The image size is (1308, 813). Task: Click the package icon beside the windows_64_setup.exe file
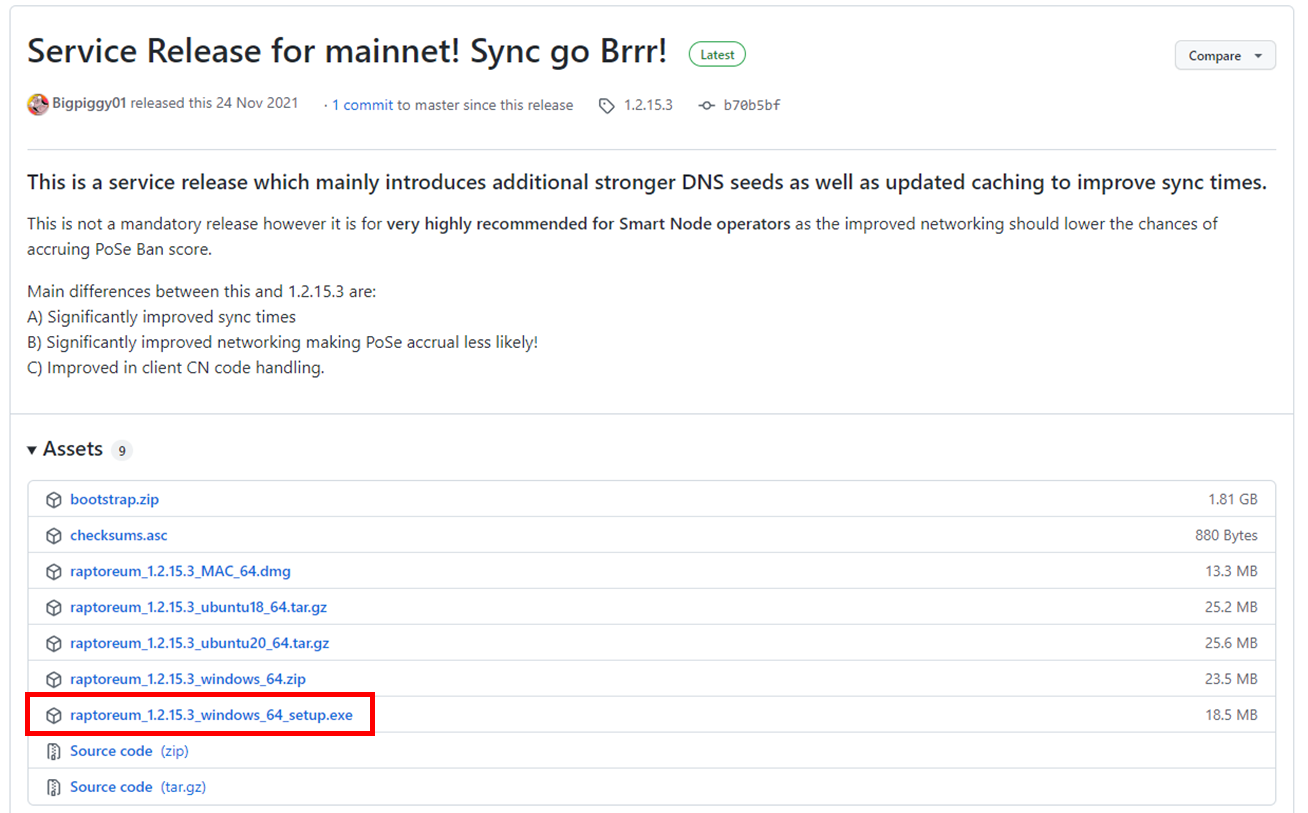(54, 715)
